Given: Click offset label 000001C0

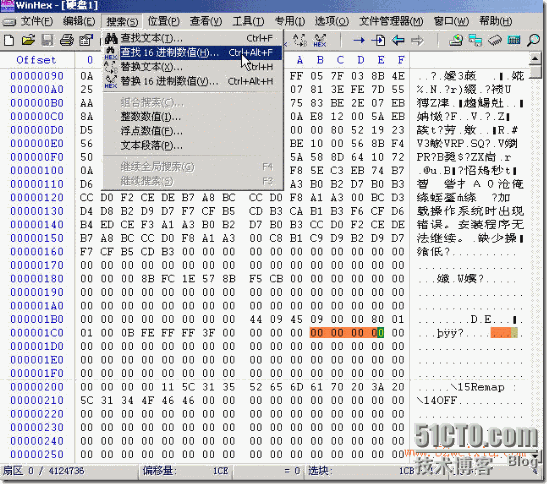Looking at the screenshot, I should click(37, 333).
